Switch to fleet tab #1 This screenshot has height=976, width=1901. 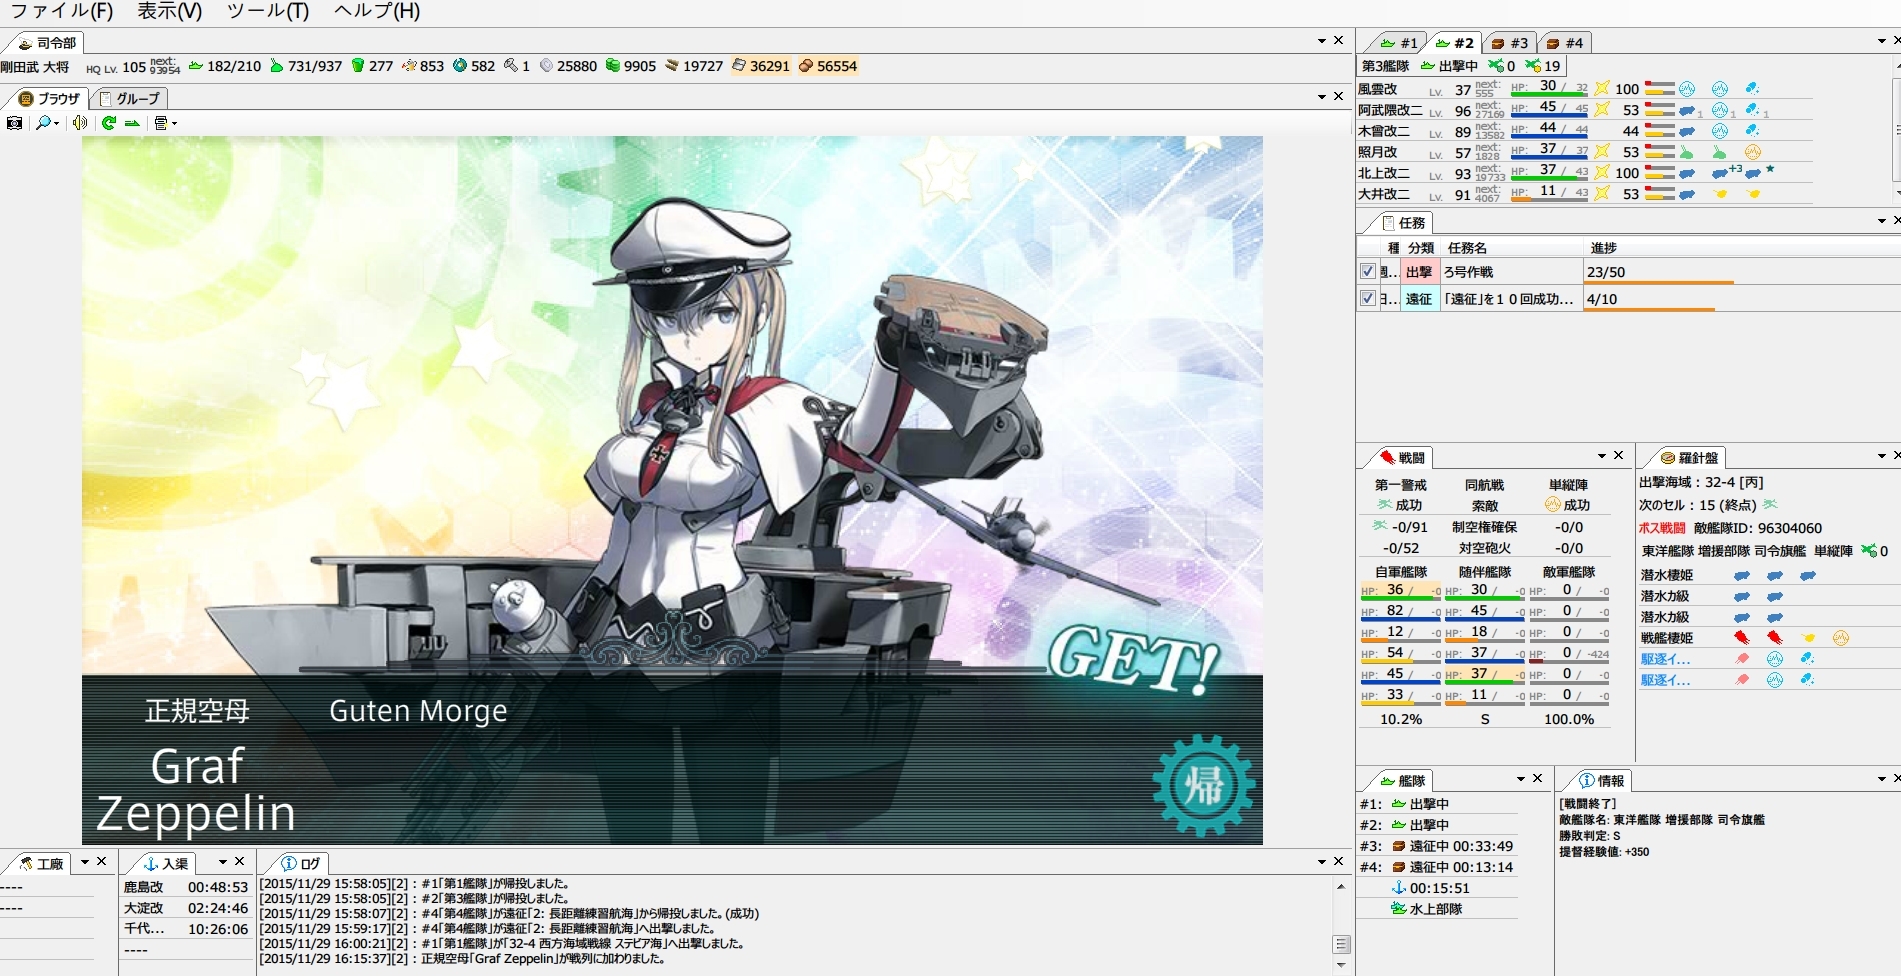click(1399, 43)
